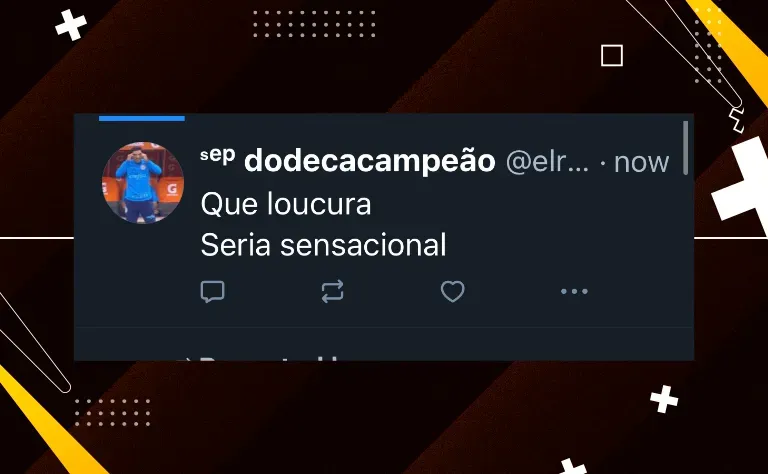Click the truncated @elr... handle
The width and height of the screenshot is (768, 474).
547,162
